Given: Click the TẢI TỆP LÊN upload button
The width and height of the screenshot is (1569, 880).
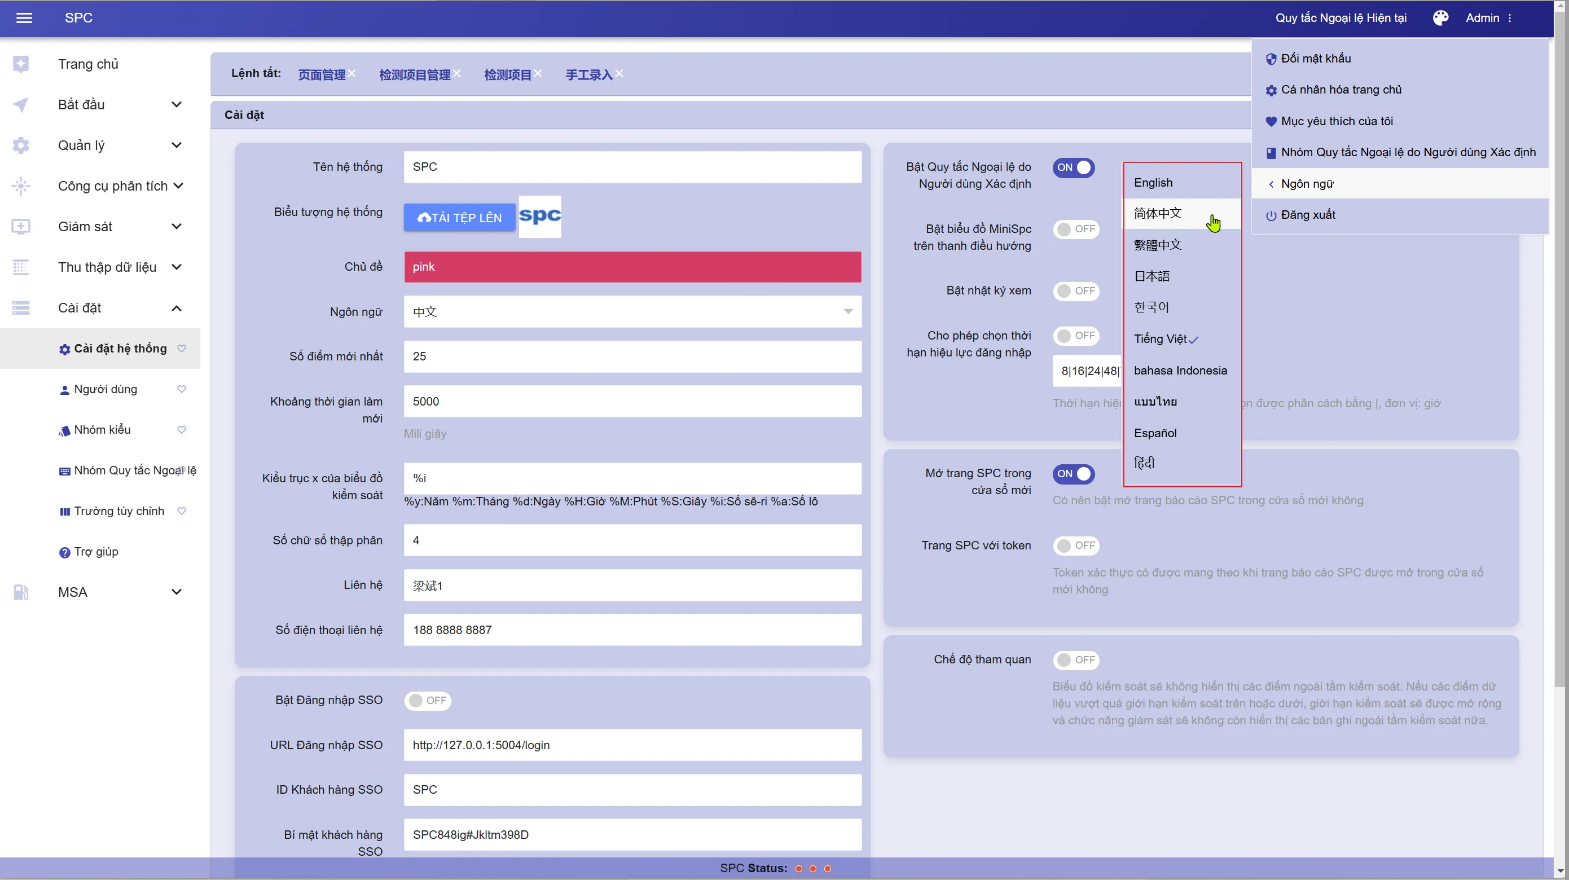Looking at the screenshot, I should (460, 217).
